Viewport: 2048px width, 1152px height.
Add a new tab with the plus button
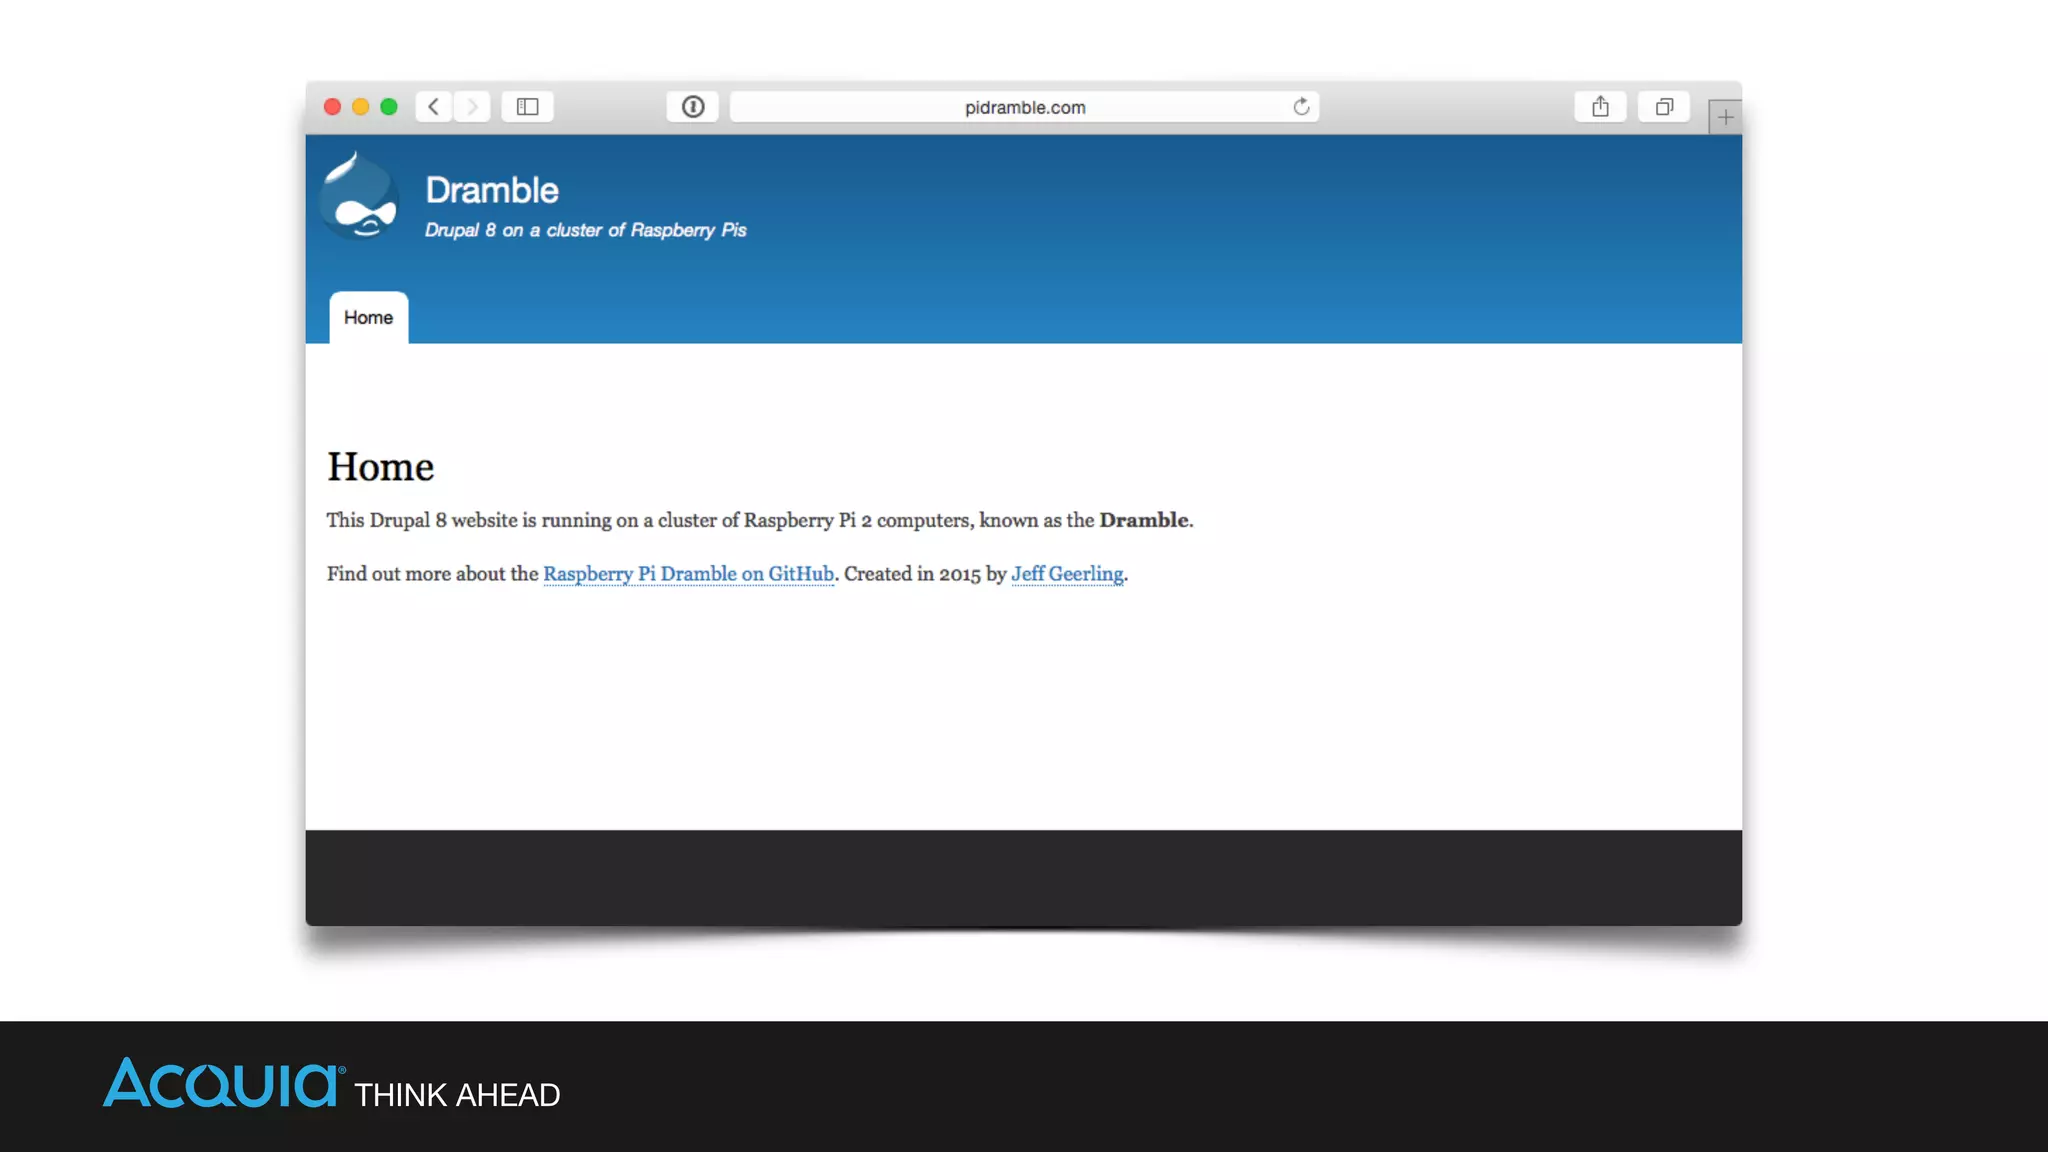point(1725,118)
